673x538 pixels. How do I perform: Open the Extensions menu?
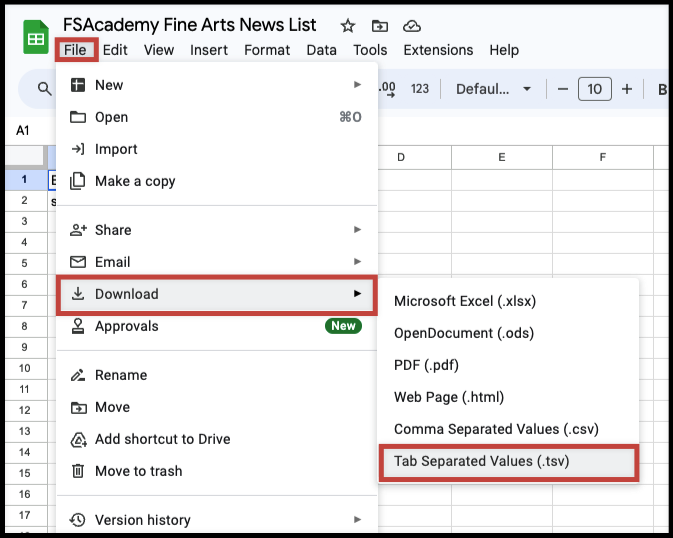(x=438, y=50)
